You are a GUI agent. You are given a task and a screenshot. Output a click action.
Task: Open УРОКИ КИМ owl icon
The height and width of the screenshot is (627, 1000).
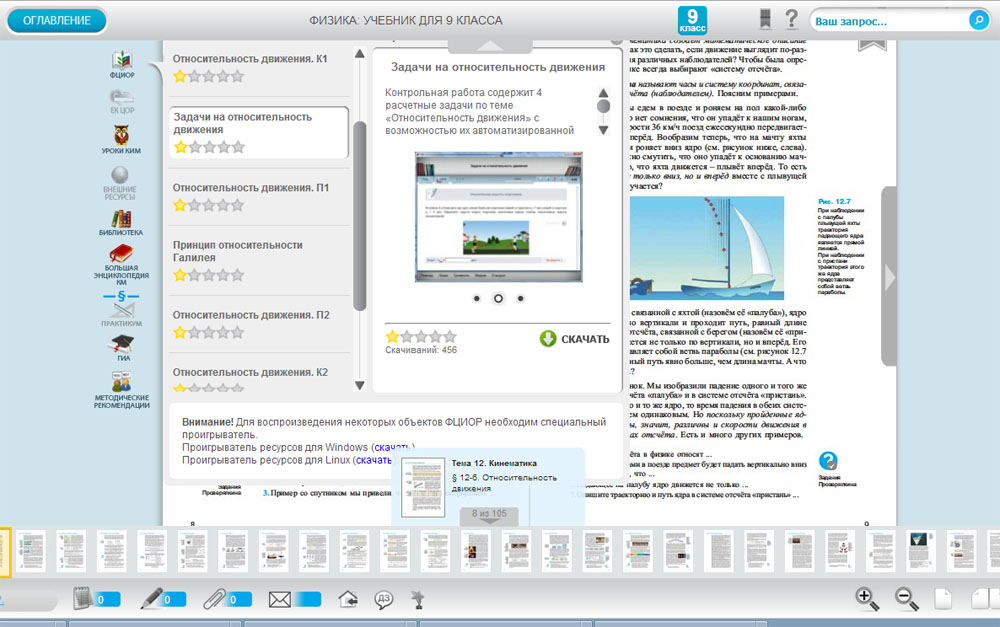[x=121, y=138]
